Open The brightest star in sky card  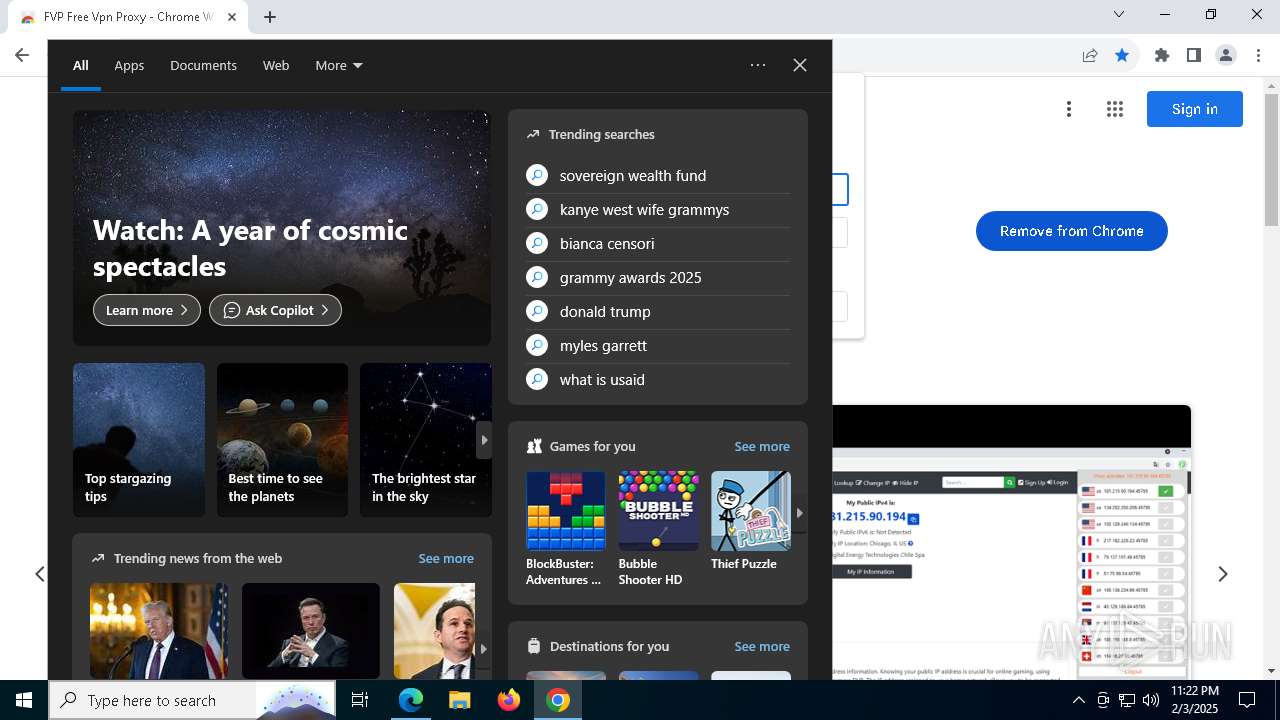[425, 440]
